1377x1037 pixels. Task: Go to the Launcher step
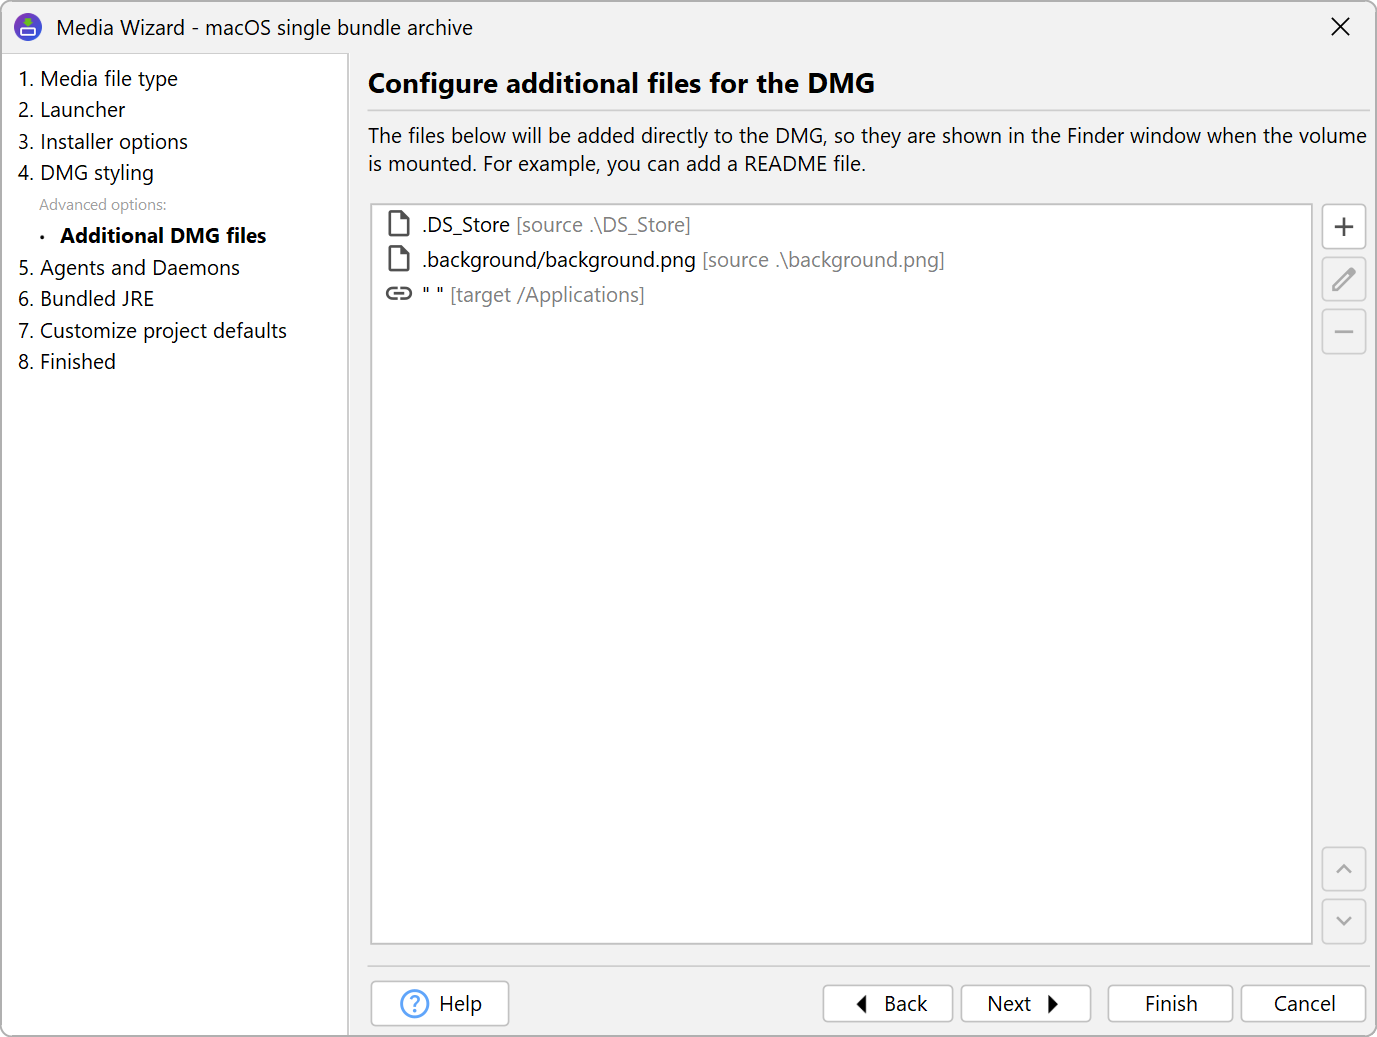click(x=72, y=110)
